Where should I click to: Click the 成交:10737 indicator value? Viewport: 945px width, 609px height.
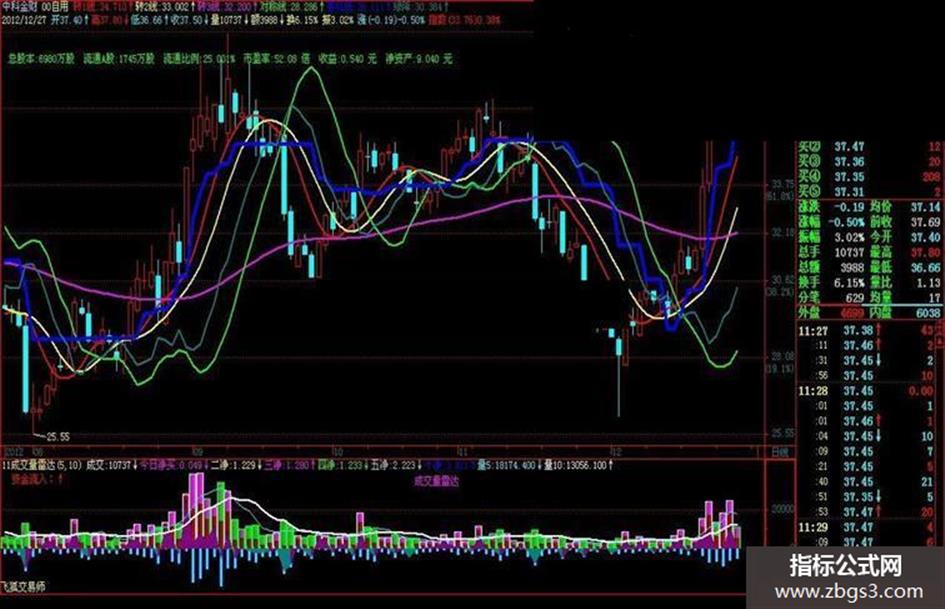coord(111,465)
